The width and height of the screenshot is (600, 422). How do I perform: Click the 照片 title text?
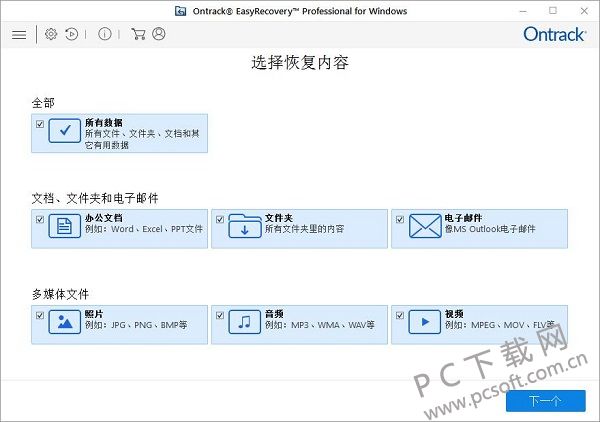(94, 314)
